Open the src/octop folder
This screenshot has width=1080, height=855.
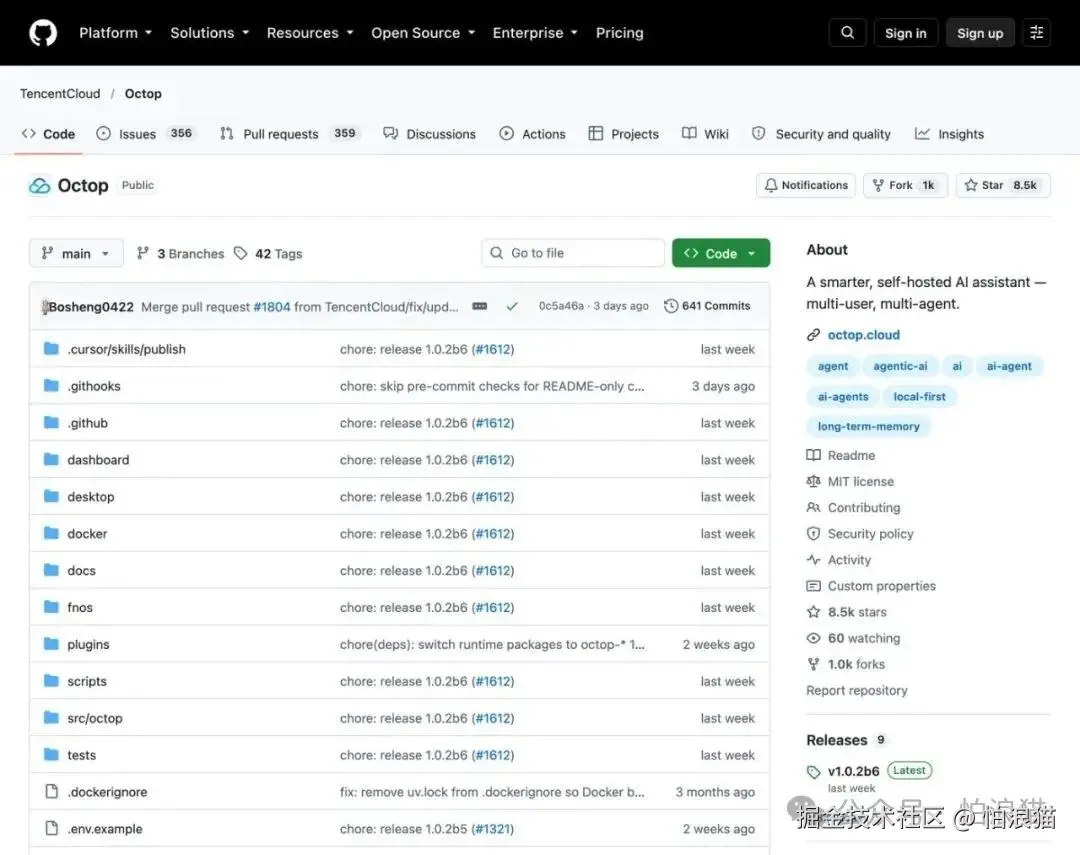pyautogui.click(x=95, y=718)
